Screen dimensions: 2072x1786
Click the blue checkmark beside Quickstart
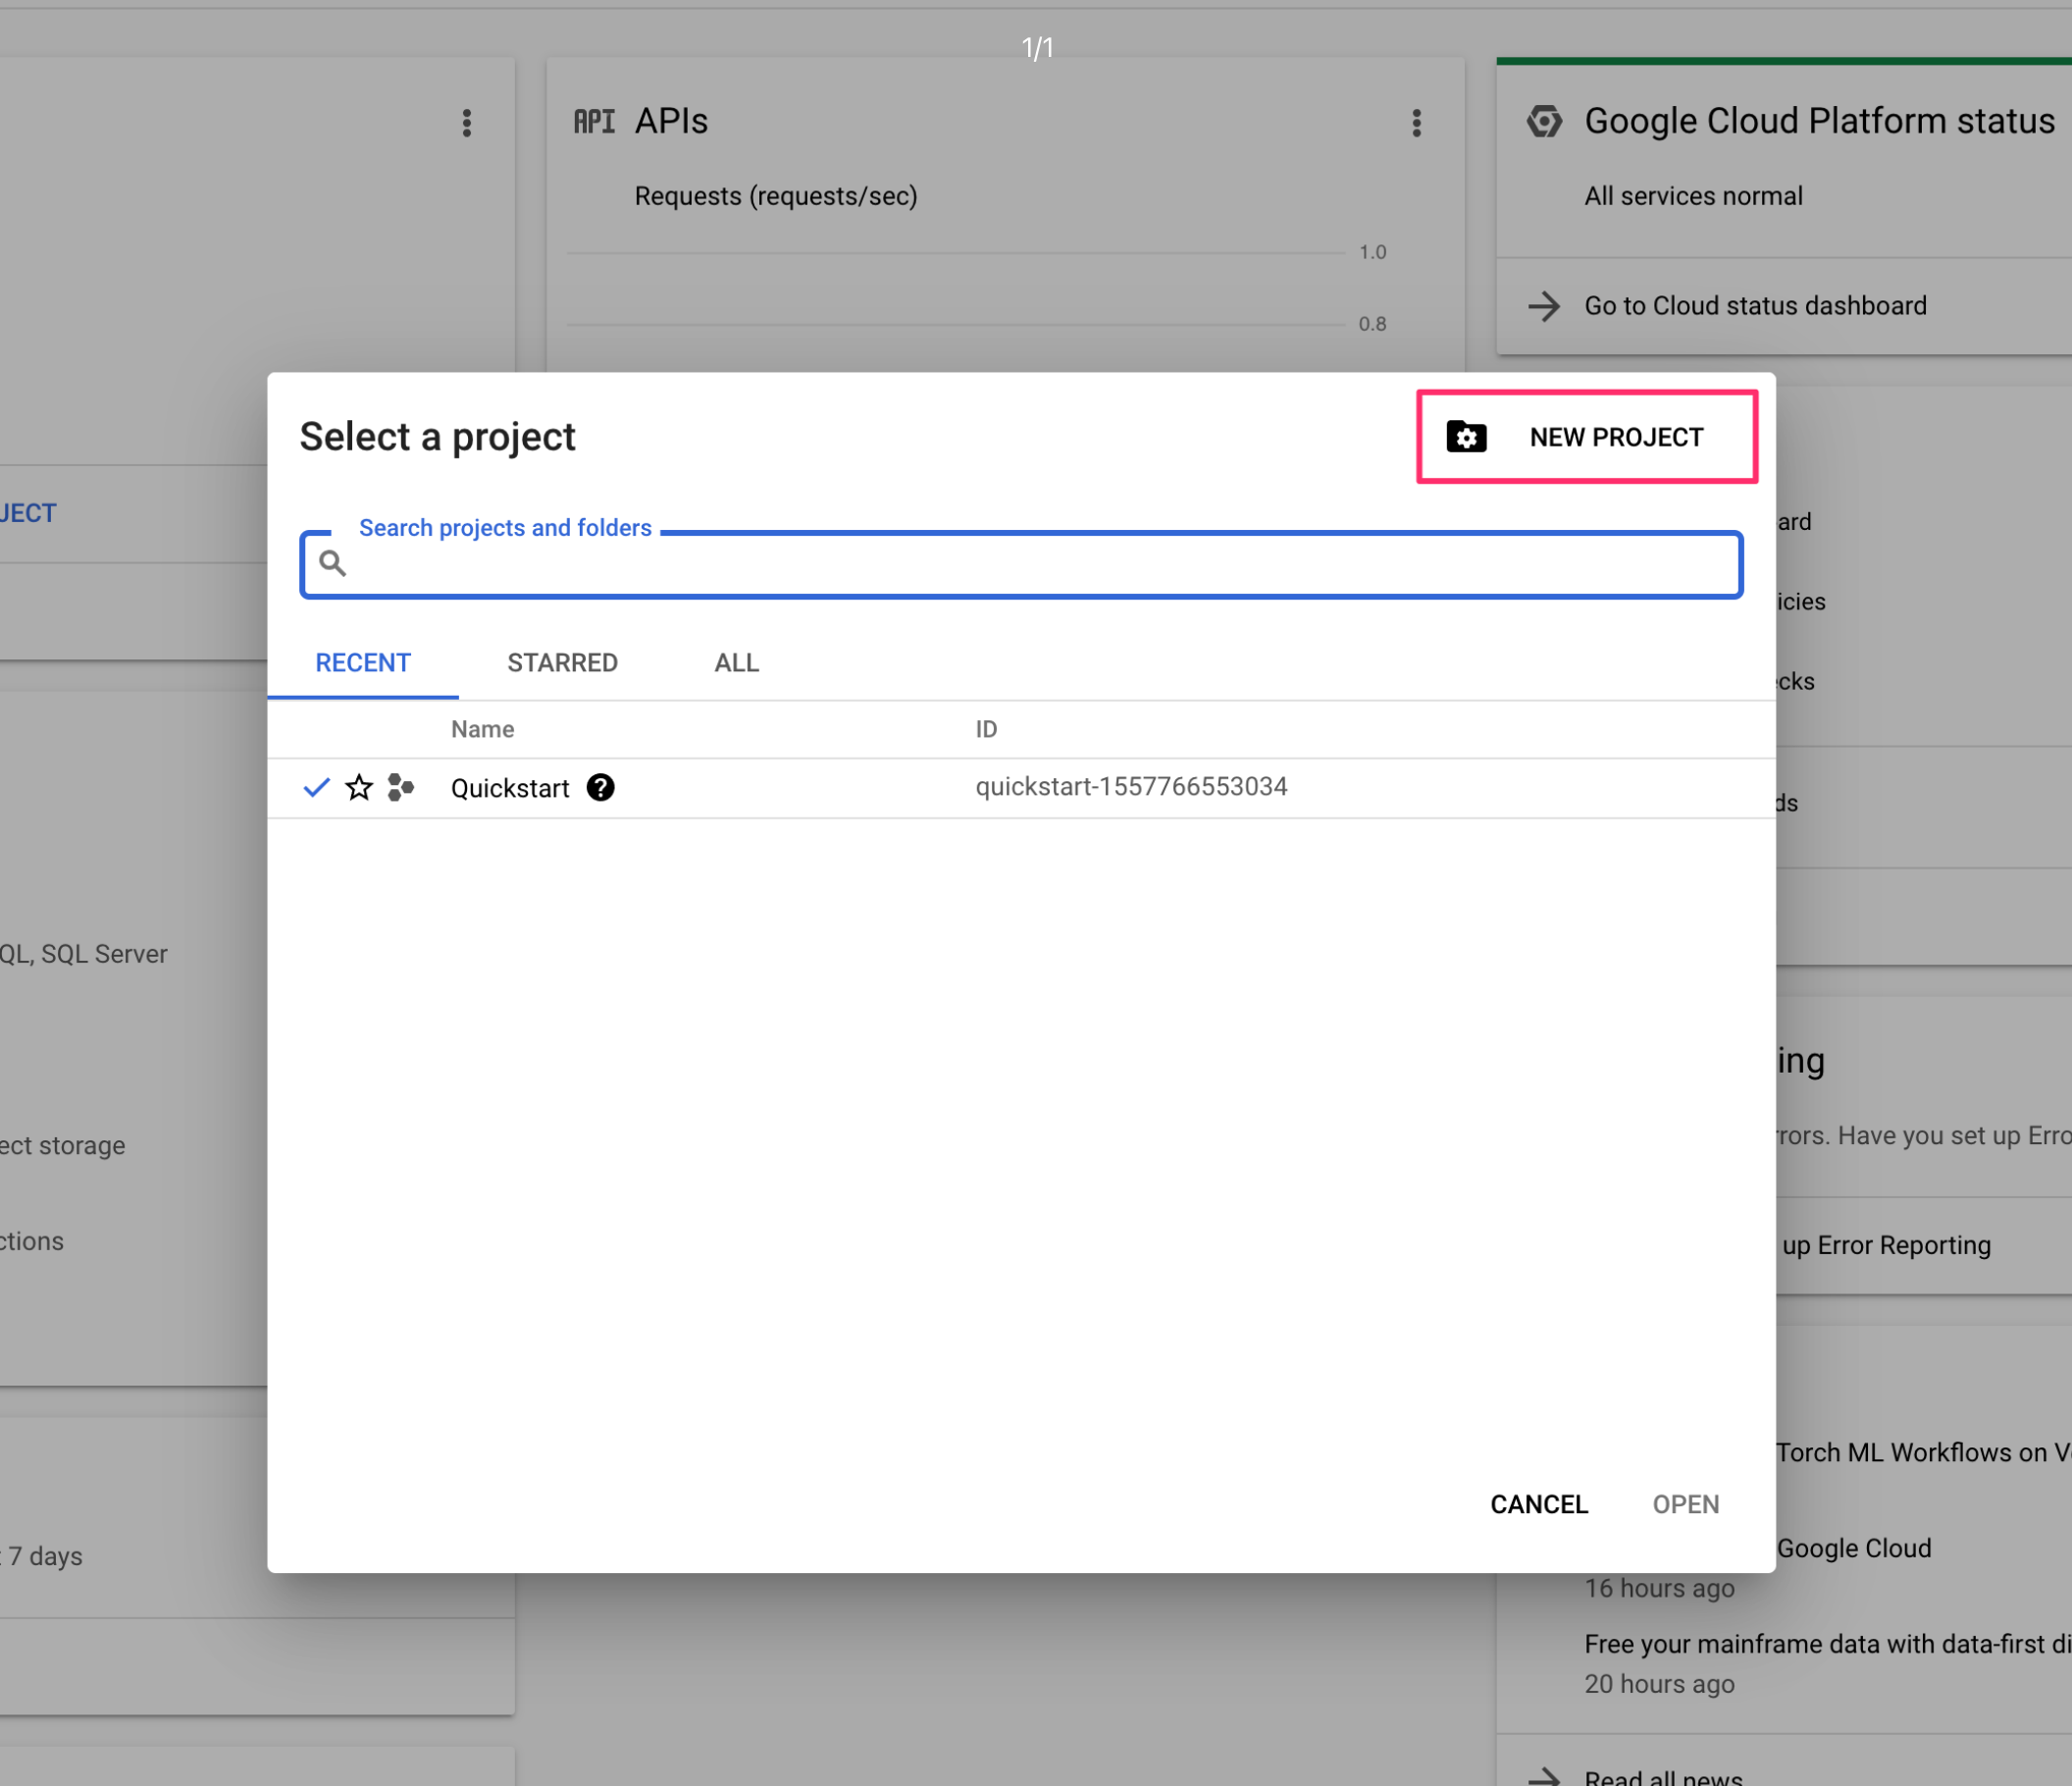(316, 788)
